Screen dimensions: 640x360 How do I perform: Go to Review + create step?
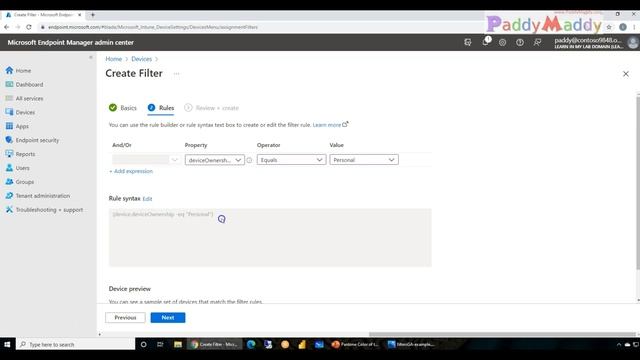[x=211, y=108]
